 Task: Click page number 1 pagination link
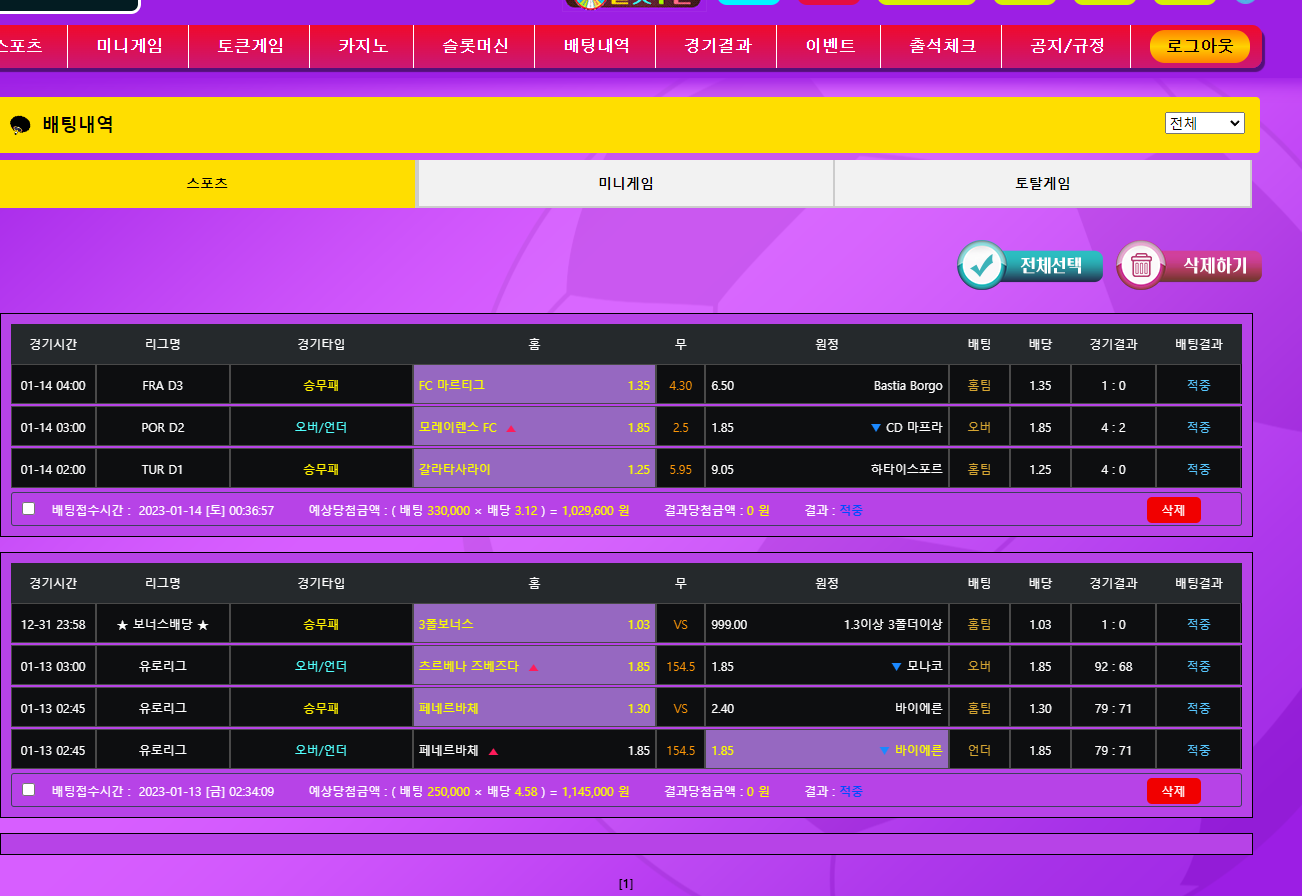625,884
